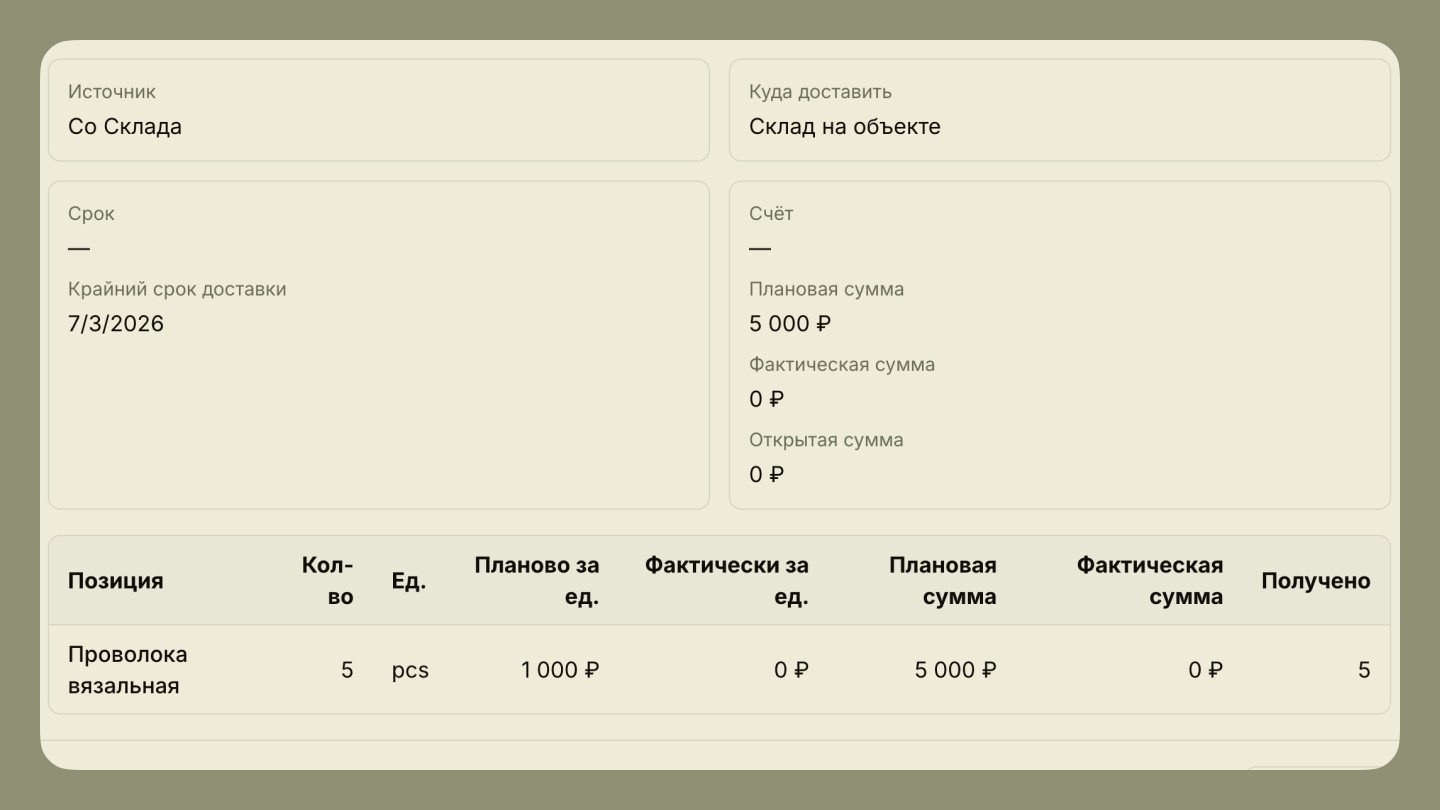Select the deadline date 7/3/2026
1440x810 pixels.
[x=116, y=324]
